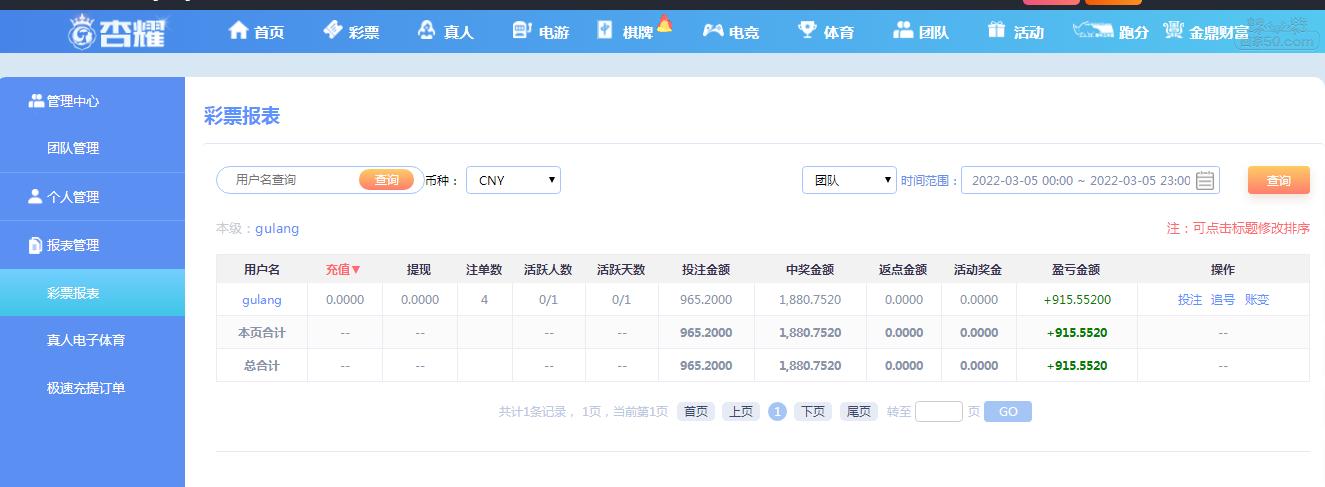Open the 团队 scope dropdown
Image resolution: width=1325 pixels, height=487 pixels.
849,180
